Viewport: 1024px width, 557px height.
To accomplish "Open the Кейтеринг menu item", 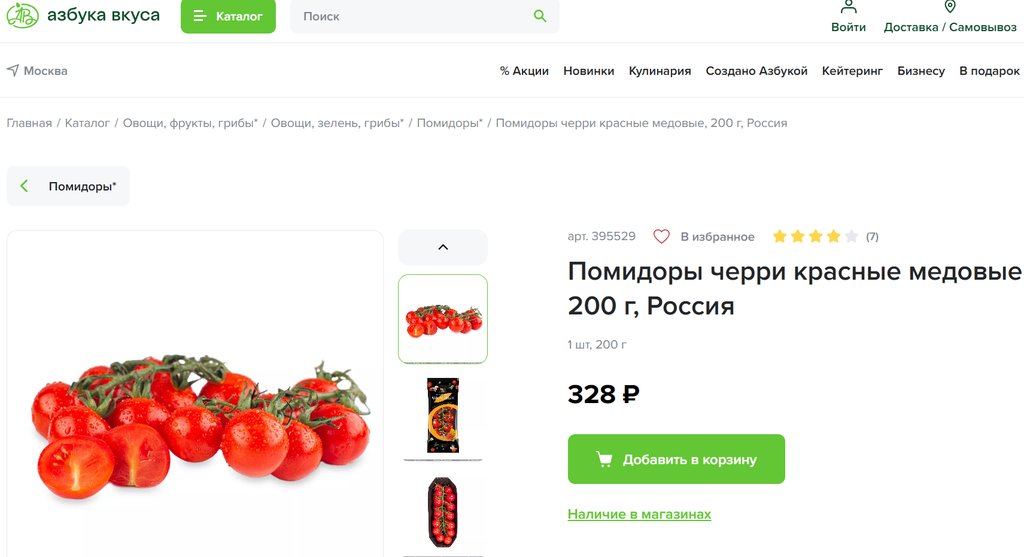I will (852, 71).
